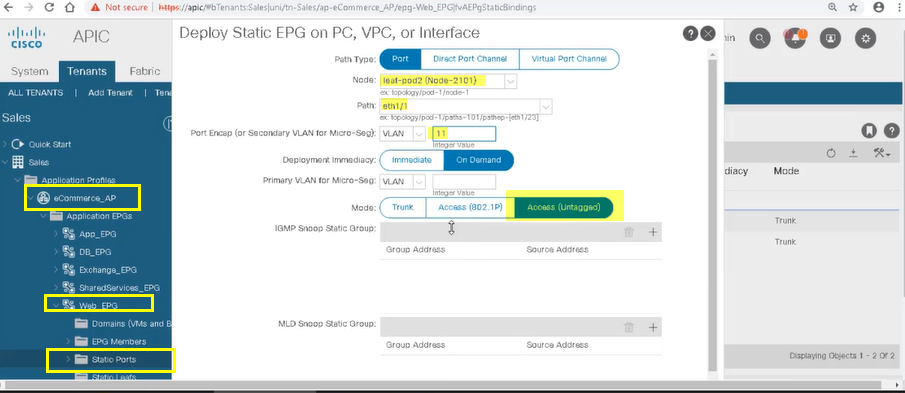This screenshot has height=393, width=905.
Task: Click the Mode column header
Action: [x=786, y=171]
